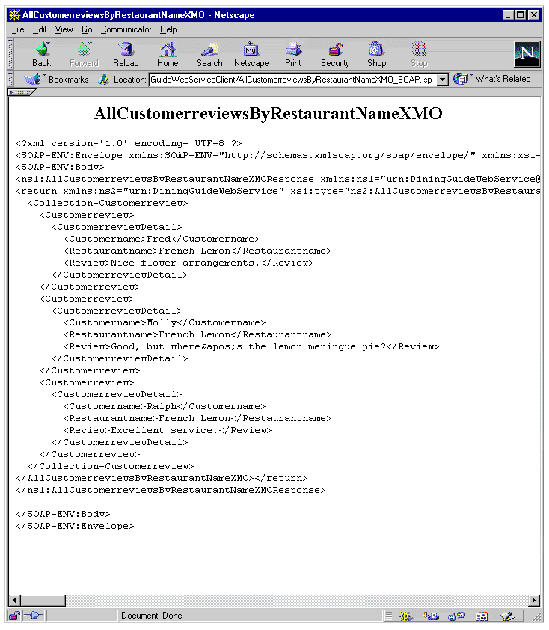This screenshot has height=630, width=549.
Task: Open Navigator from the component bar
Action: point(406,616)
